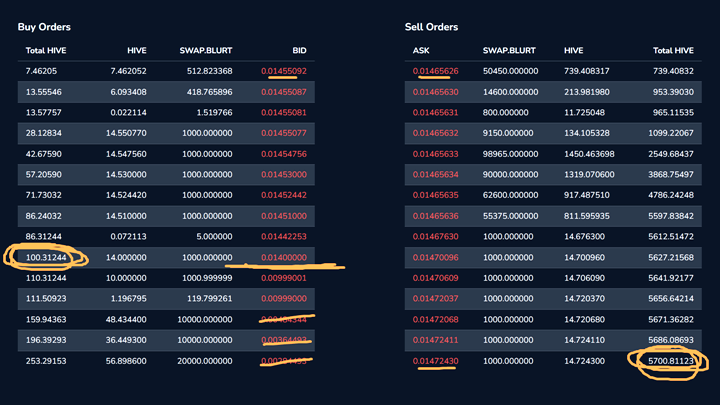This screenshot has height=405, width=720.
Task: Click ask price 0.01465636
Action: 435,215
